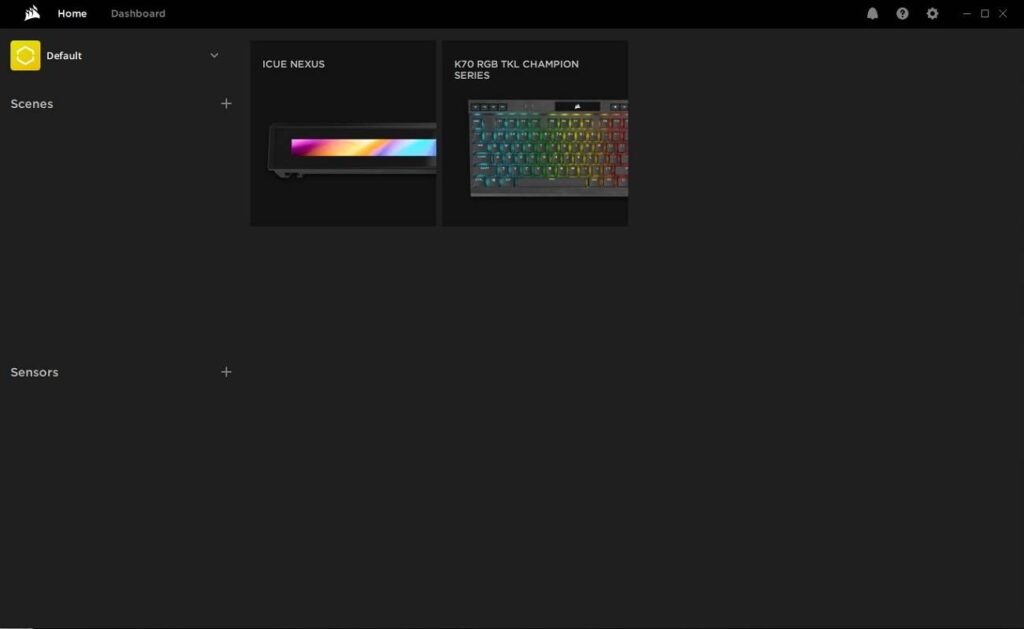The image size is (1024, 629).
Task: Open the iCUE NEXUS device title
Action: point(293,64)
